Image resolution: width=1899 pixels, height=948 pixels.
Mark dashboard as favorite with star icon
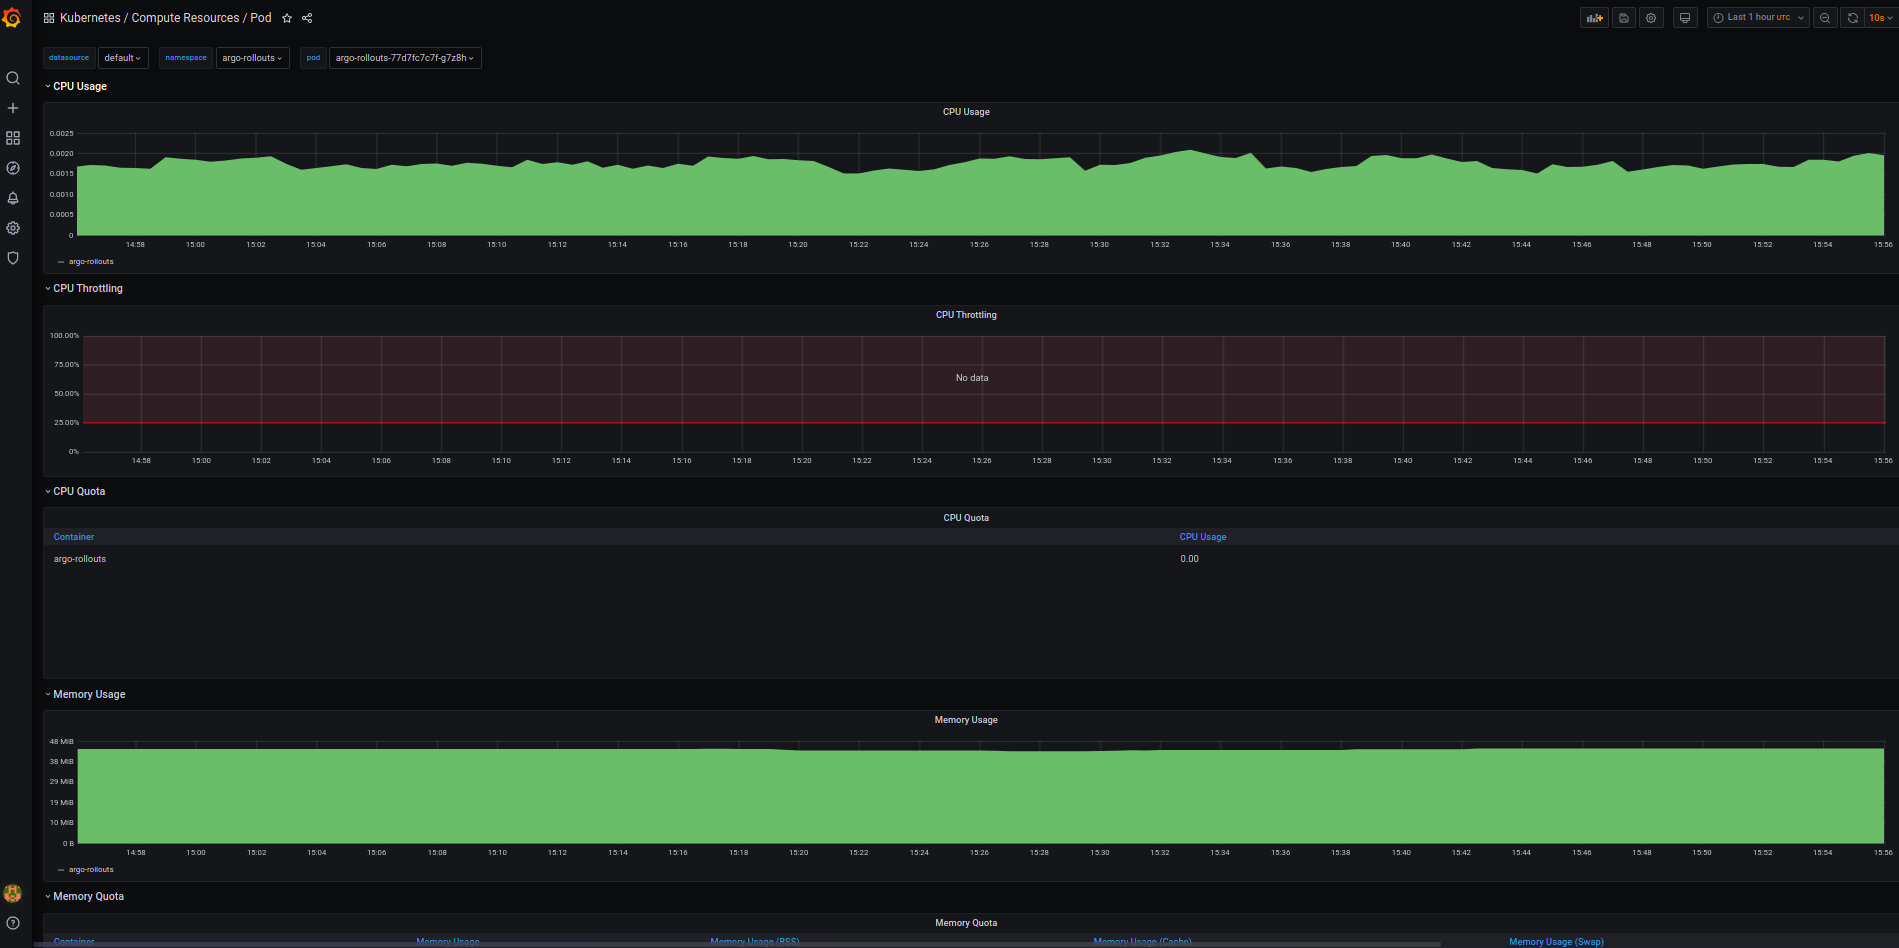coord(287,18)
